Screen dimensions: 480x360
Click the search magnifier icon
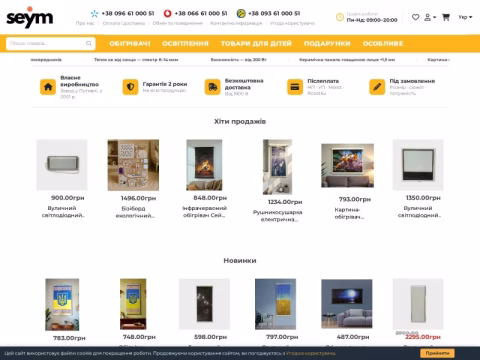[x=89, y=43]
